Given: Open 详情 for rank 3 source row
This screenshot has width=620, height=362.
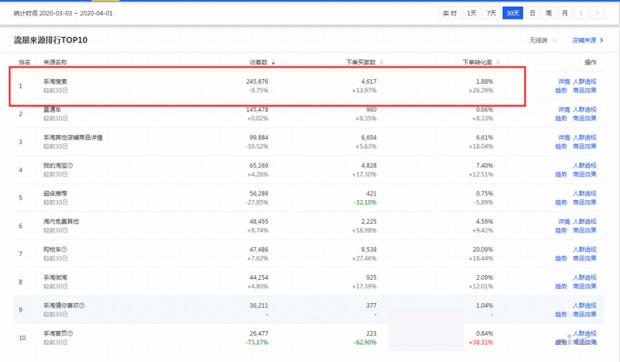Looking at the screenshot, I should (x=564, y=138).
